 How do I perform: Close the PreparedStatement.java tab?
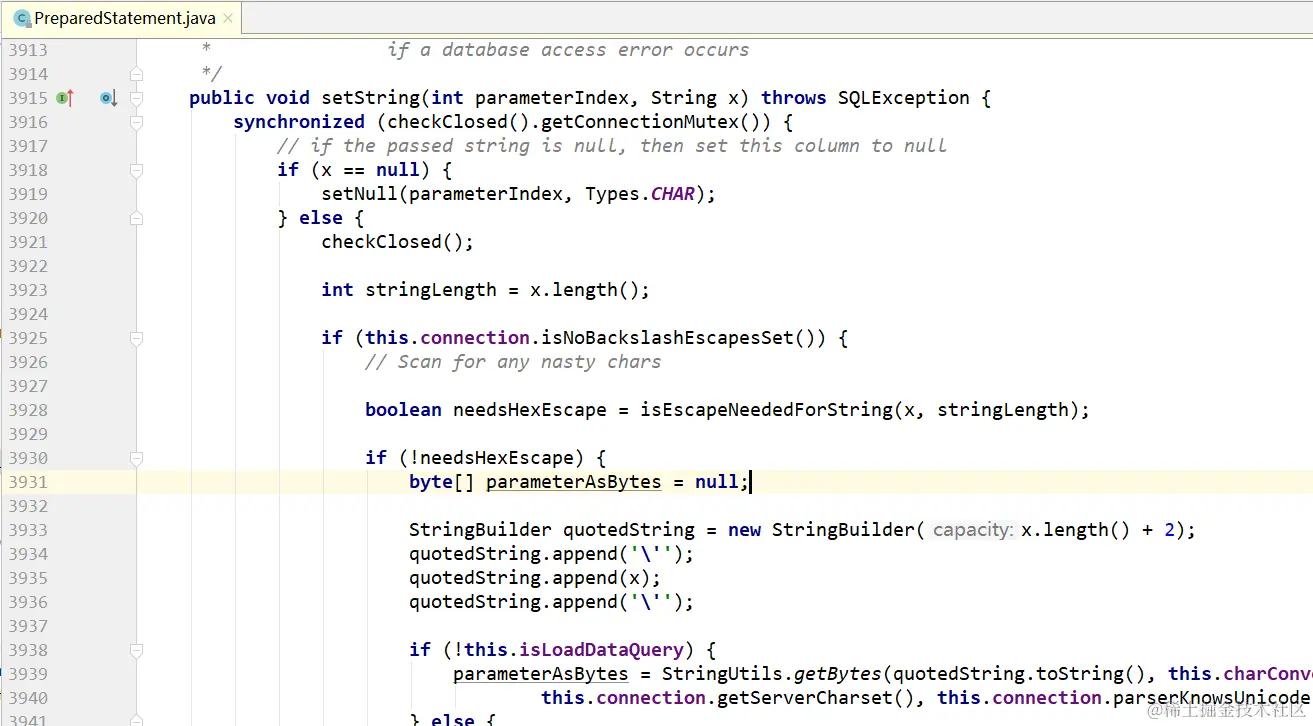point(228,18)
